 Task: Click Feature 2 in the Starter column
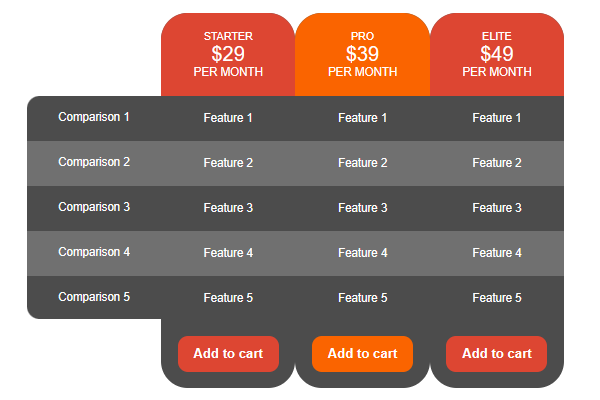(x=228, y=163)
